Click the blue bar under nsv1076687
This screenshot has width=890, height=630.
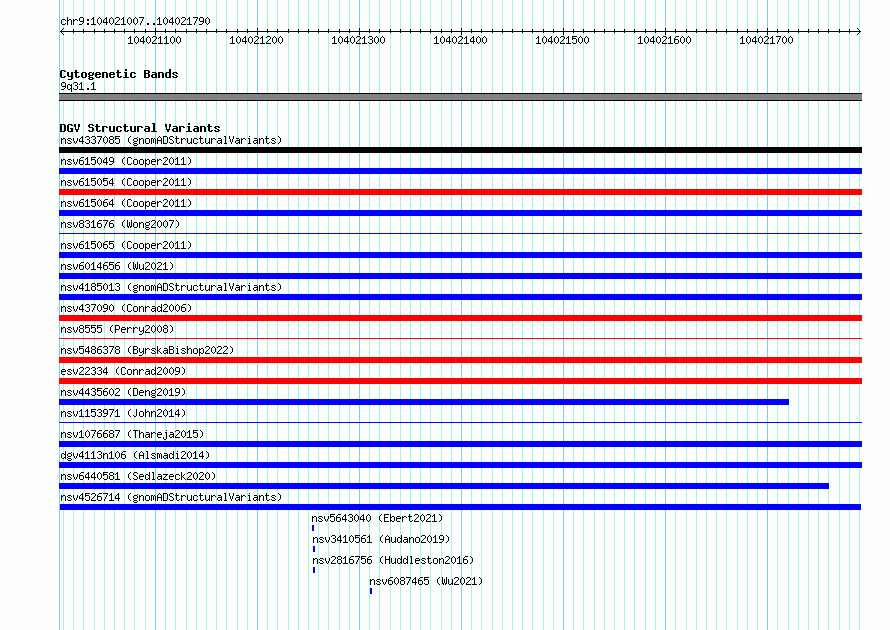460,444
